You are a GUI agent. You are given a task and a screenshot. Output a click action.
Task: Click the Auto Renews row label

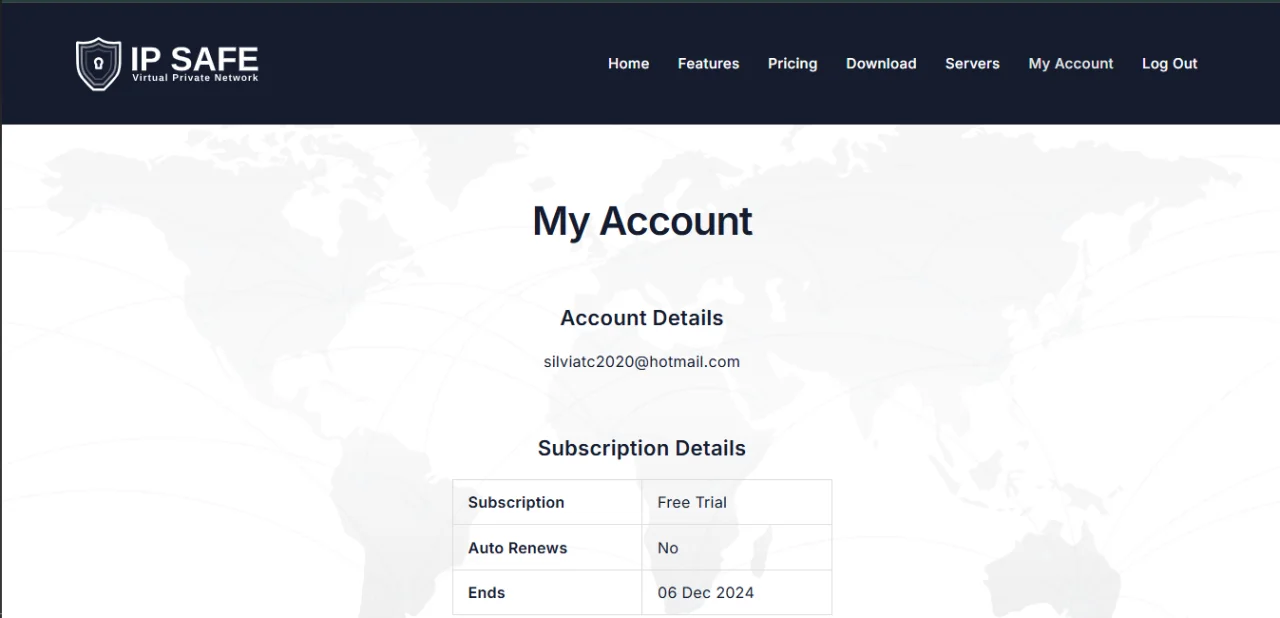click(517, 548)
